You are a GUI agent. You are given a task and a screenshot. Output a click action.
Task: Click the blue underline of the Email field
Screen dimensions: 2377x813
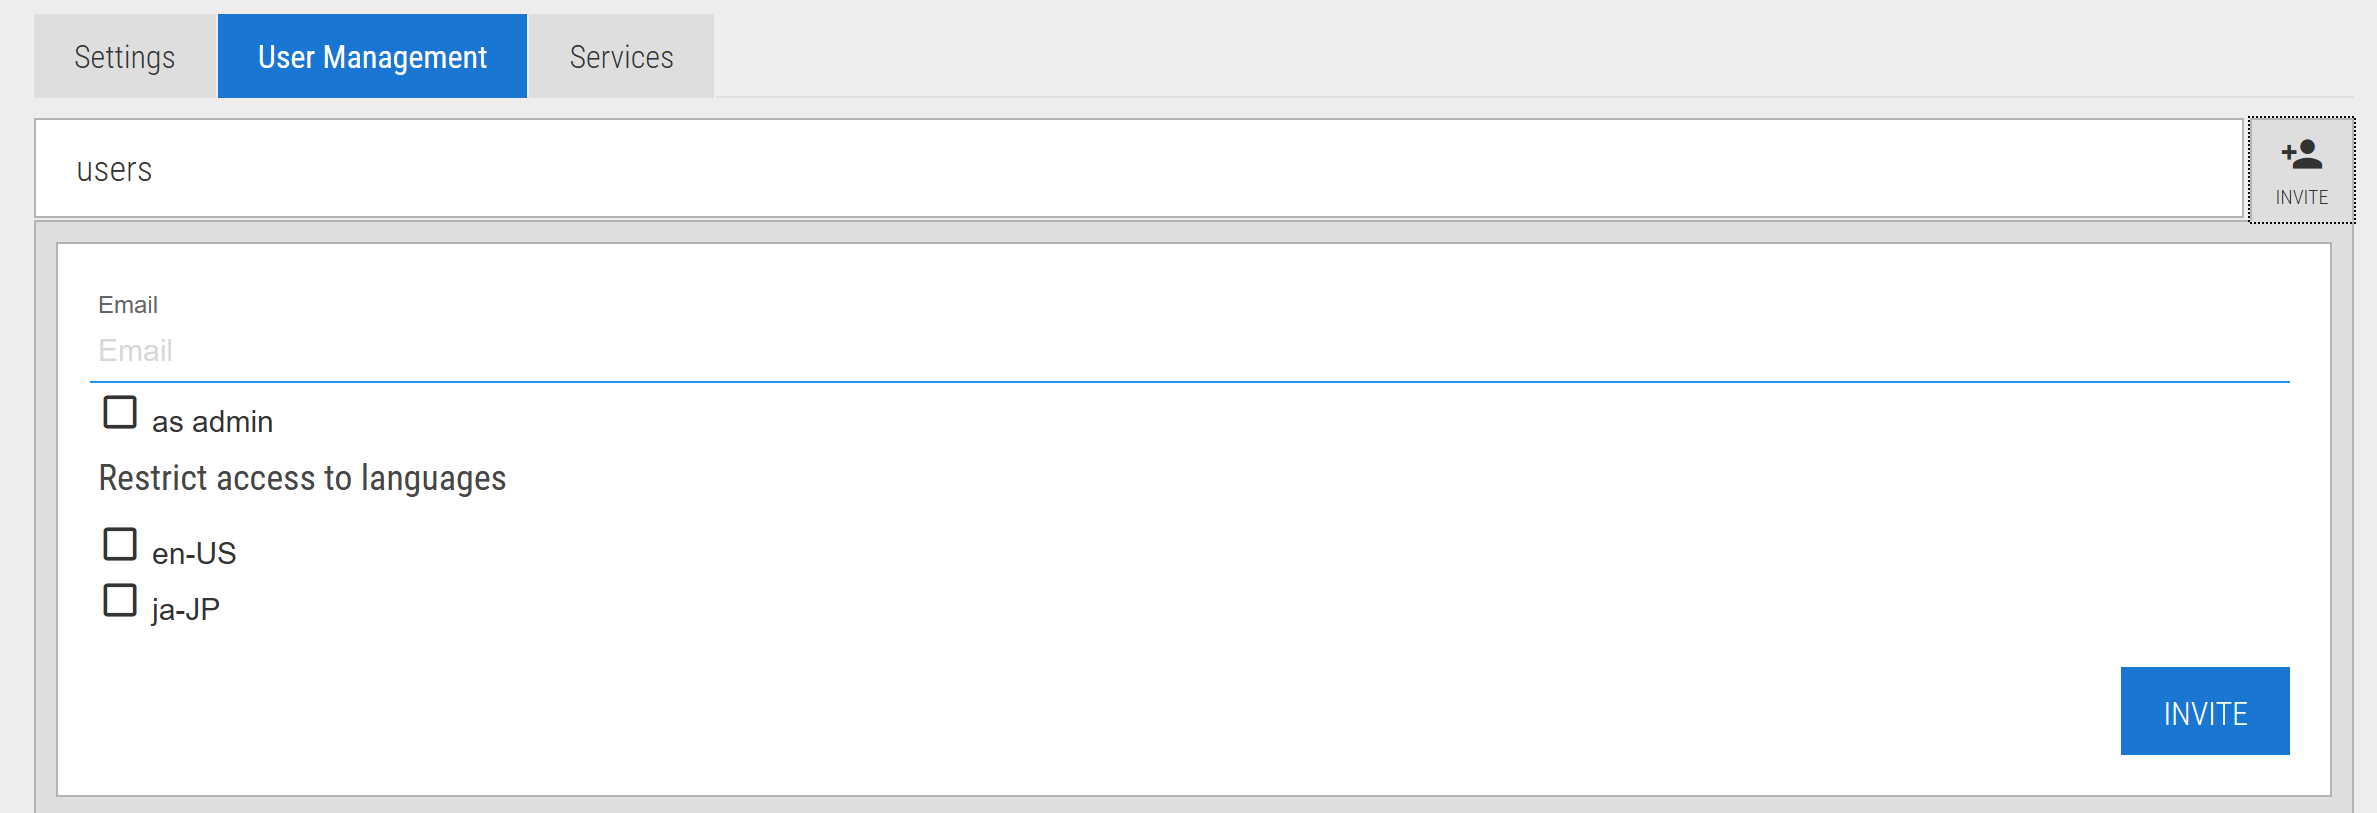tap(1190, 381)
